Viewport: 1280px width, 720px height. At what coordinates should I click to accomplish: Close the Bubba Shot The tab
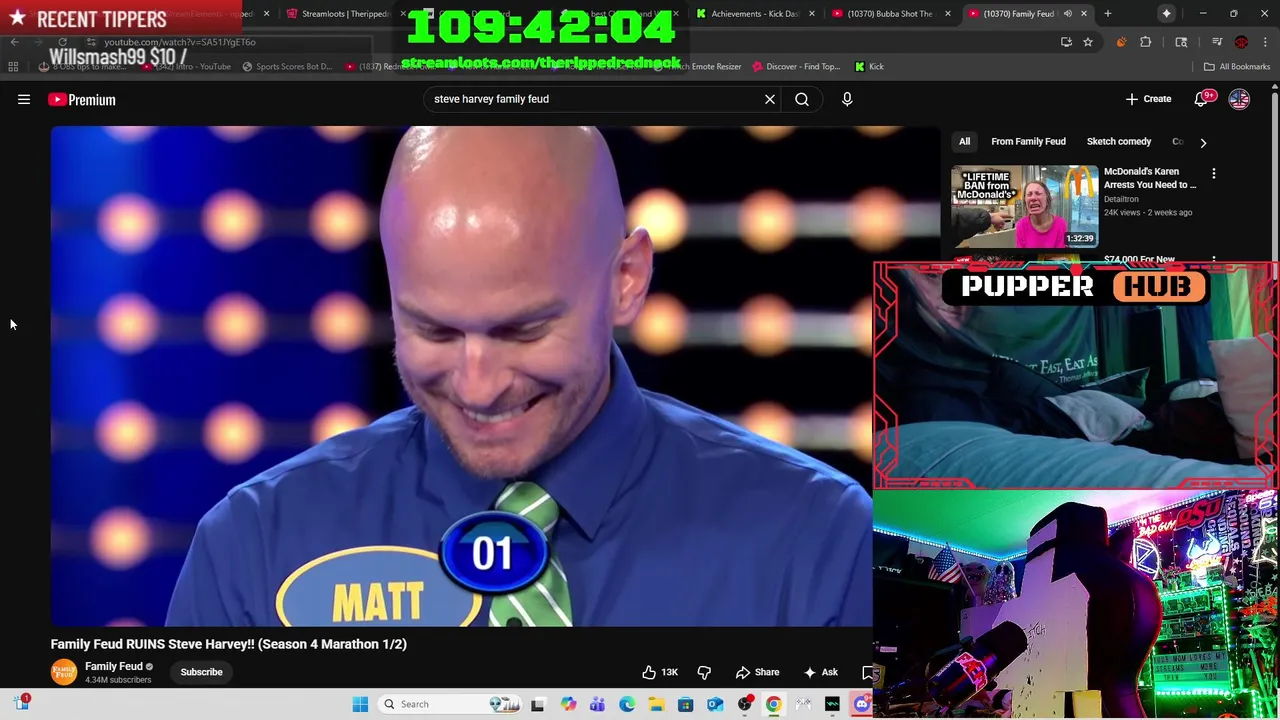tap(948, 14)
